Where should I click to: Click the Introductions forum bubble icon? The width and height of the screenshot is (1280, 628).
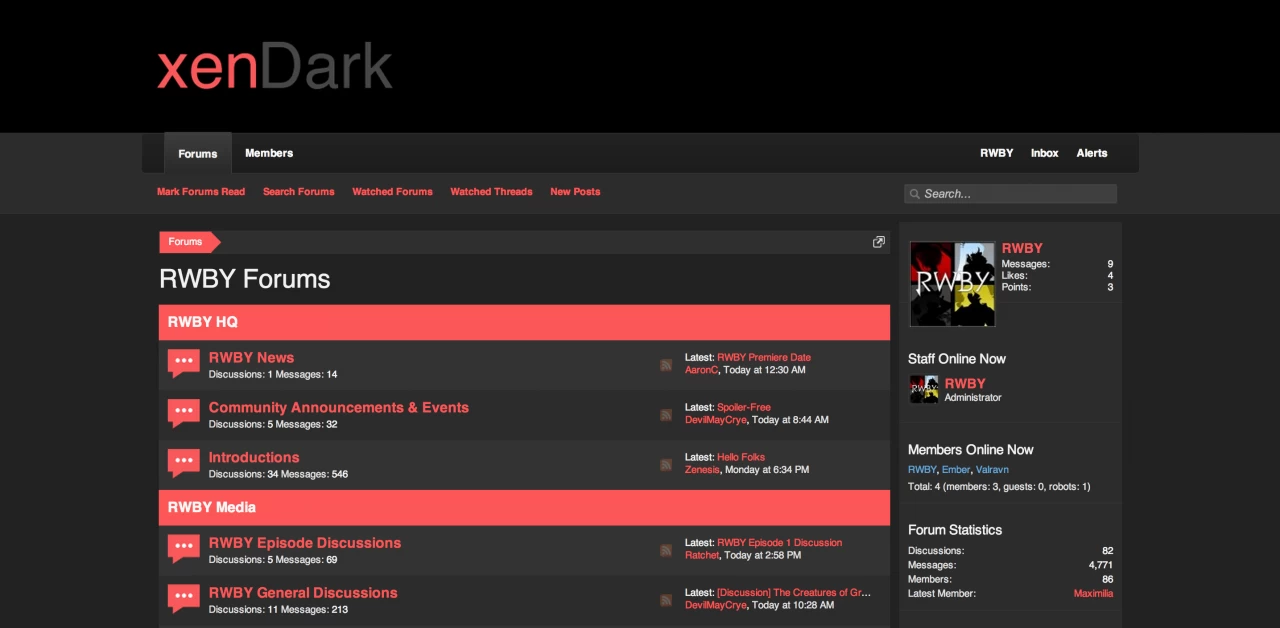tap(184, 464)
